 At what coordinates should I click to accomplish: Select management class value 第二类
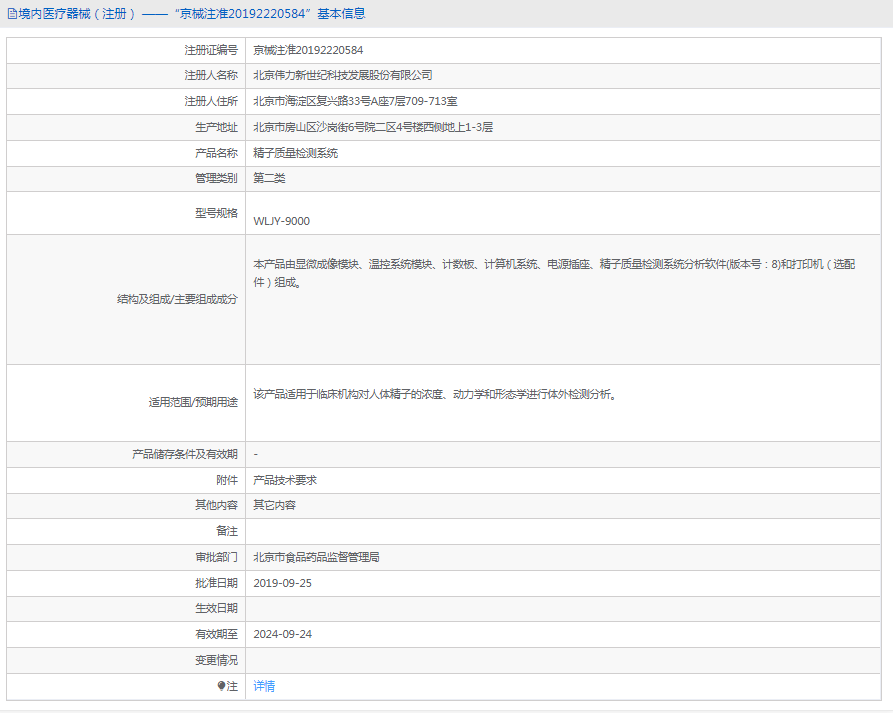pyautogui.click(x=269, y=178)
